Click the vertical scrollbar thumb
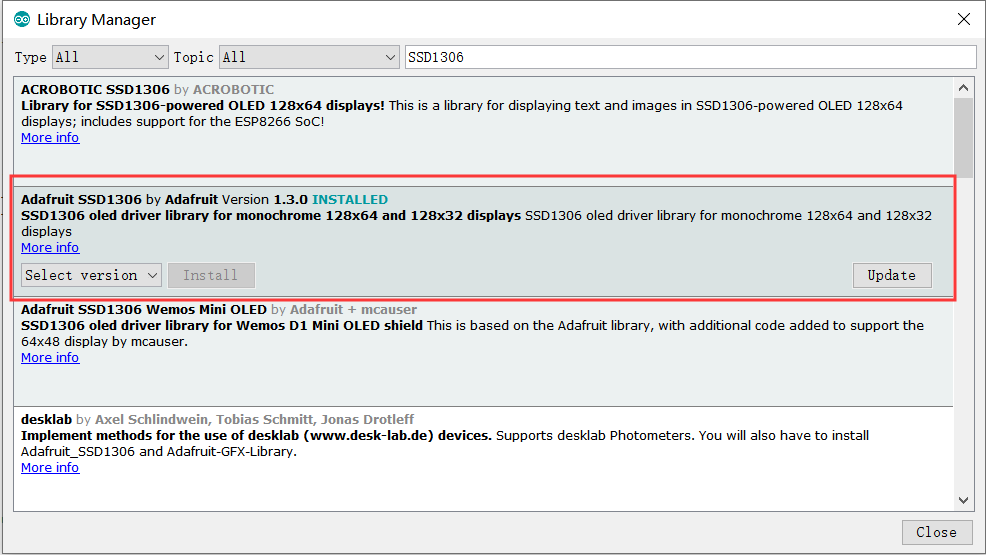986x555 pixels. click(963, 136)
